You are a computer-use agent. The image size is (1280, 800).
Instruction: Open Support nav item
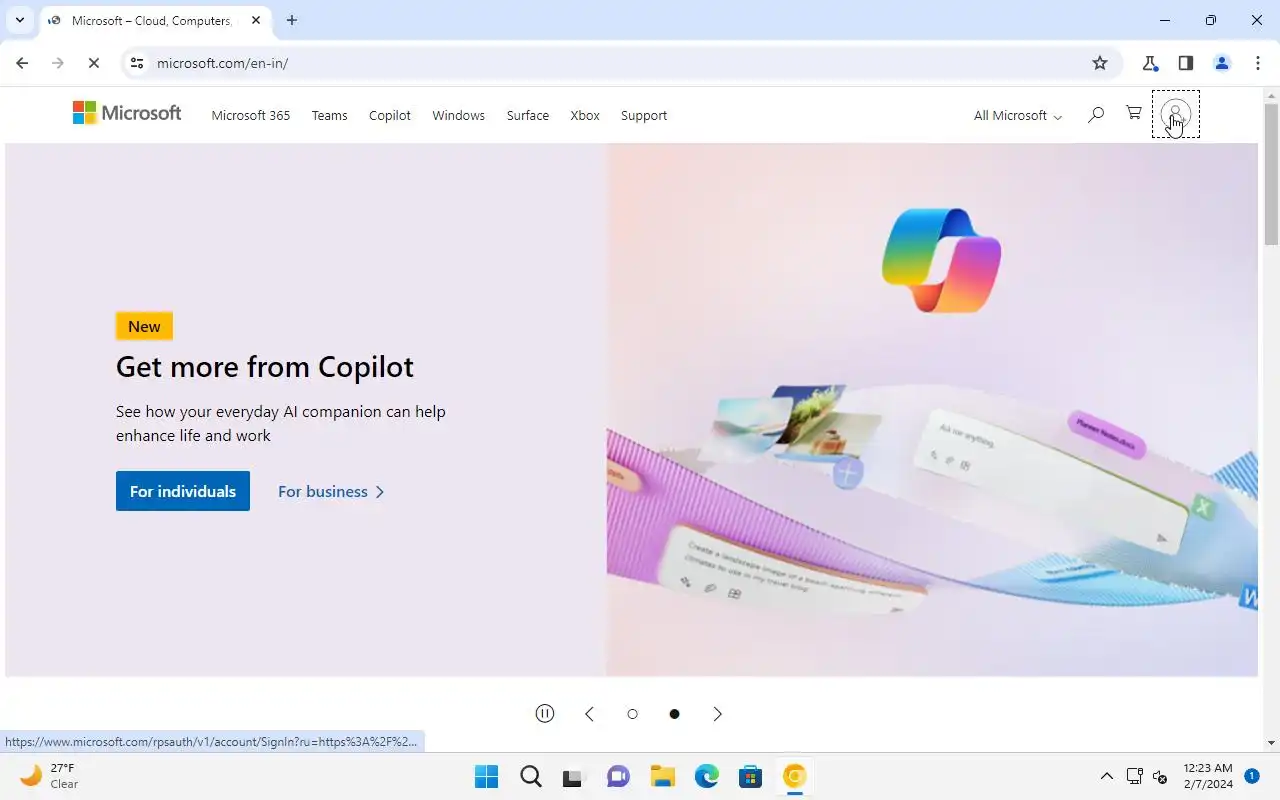644,115
